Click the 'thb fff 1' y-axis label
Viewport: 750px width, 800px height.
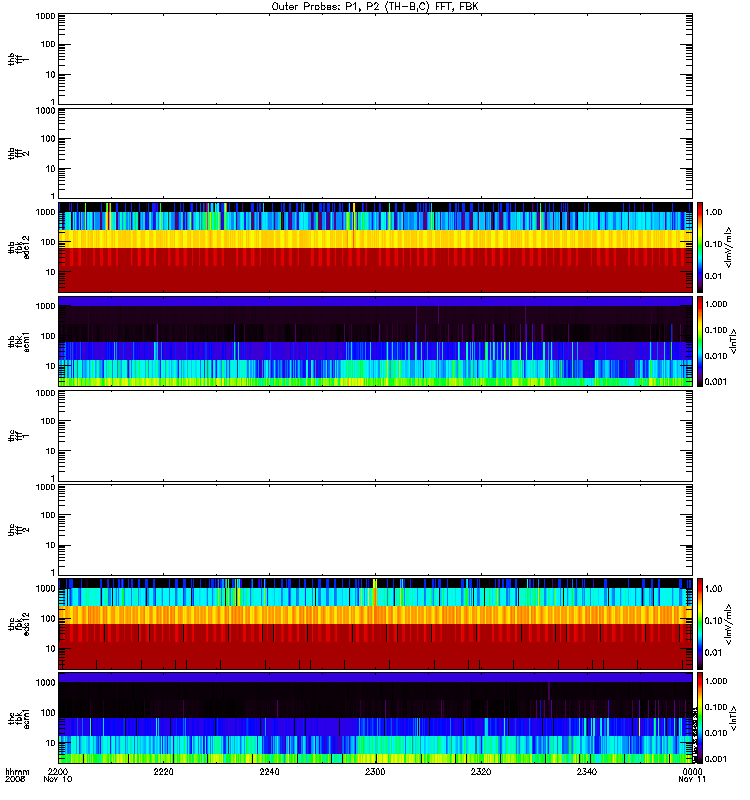(19, 59)
